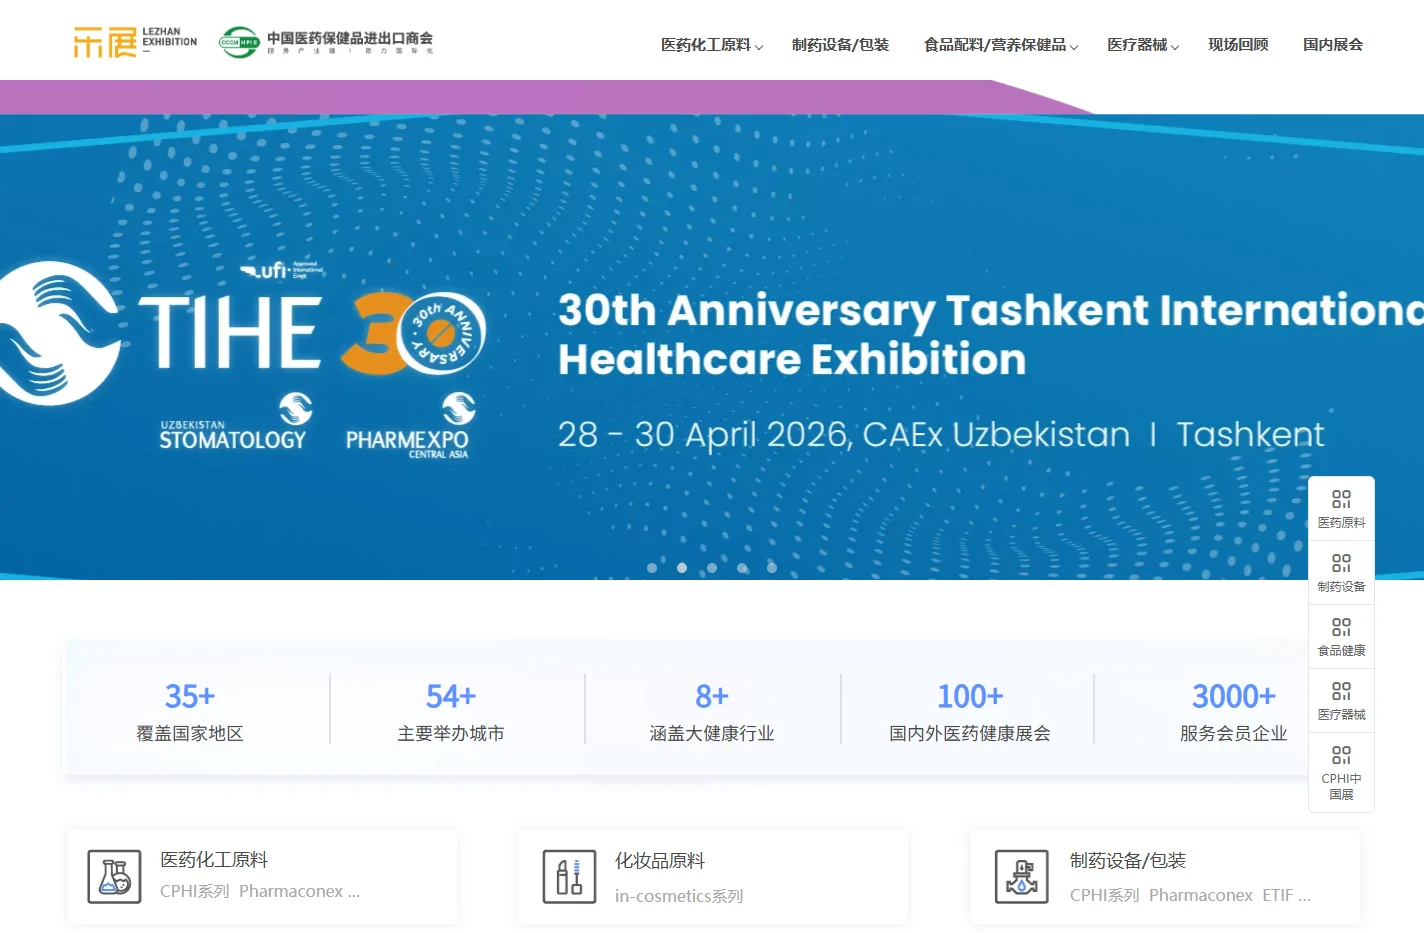1424x933 pixels.
Task: Open the 食品健康 floating sidebar icon
Action: click(x=1341, y=636)
